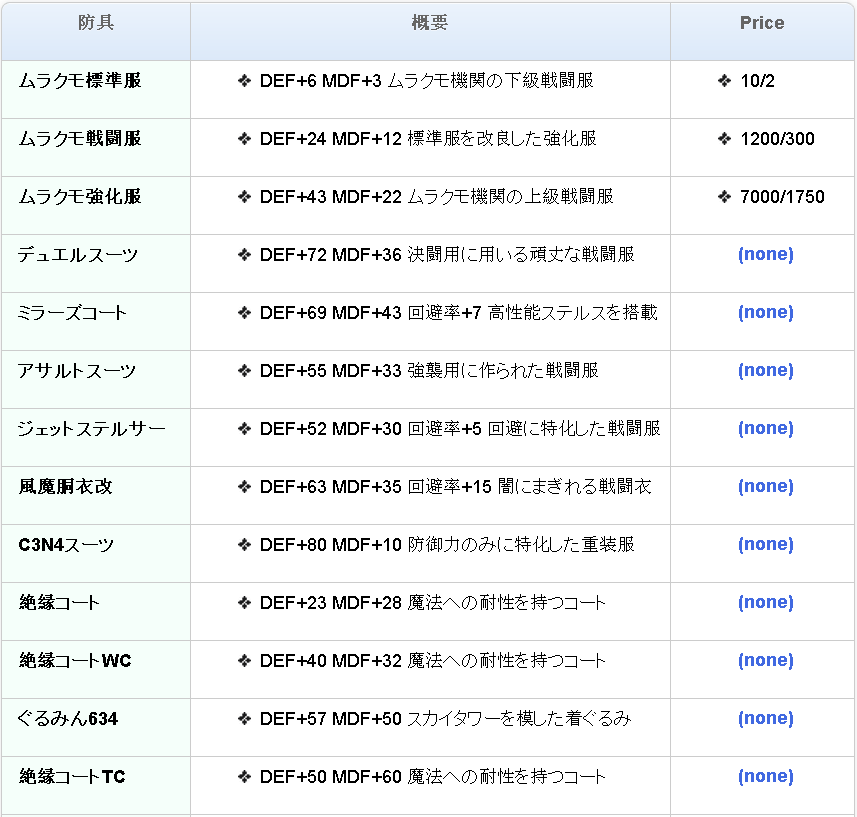Open the (none) link for ミラーズコート

click(765, 312)
